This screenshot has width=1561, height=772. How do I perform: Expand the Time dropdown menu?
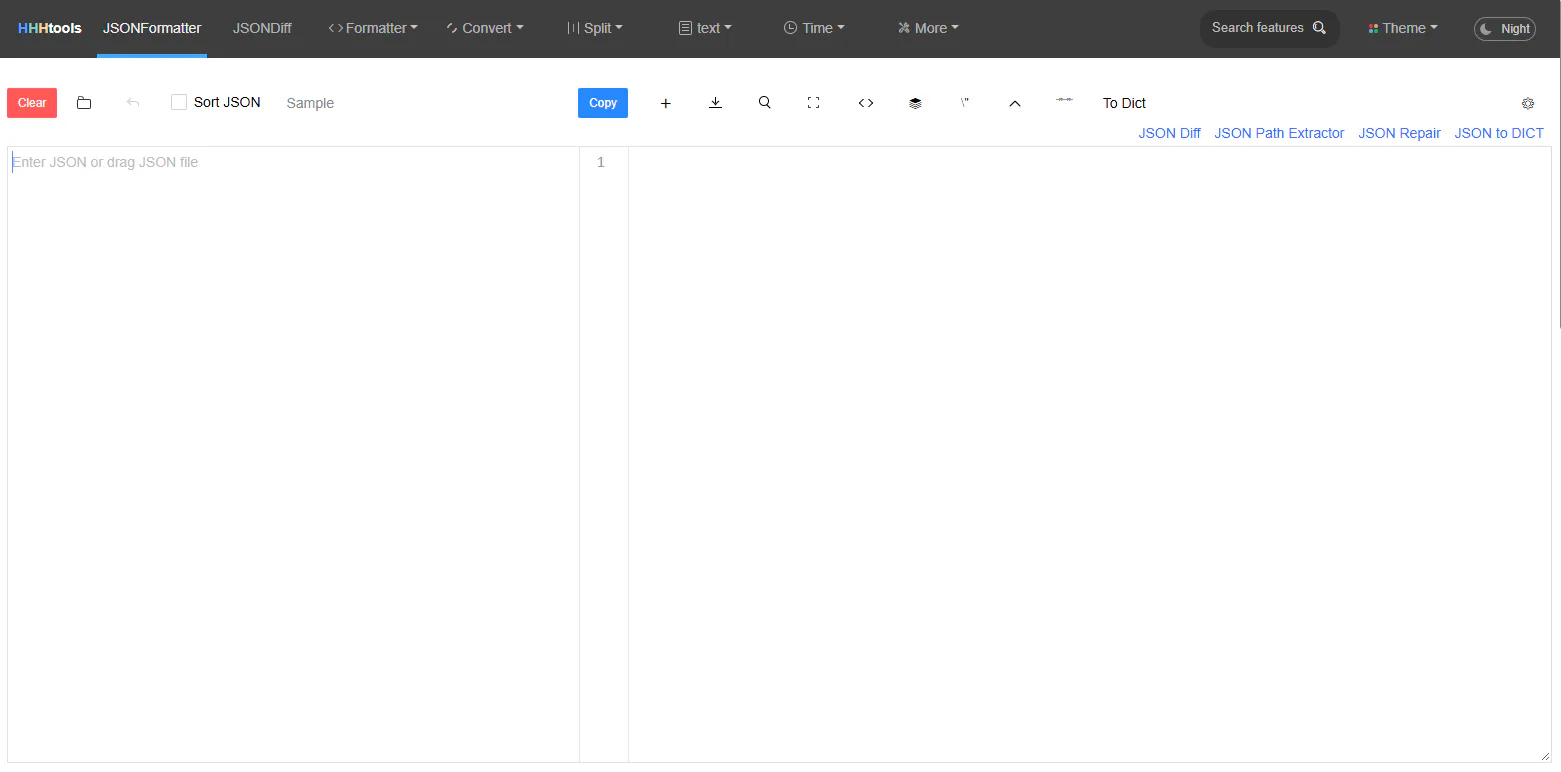(x=814, y=28)
